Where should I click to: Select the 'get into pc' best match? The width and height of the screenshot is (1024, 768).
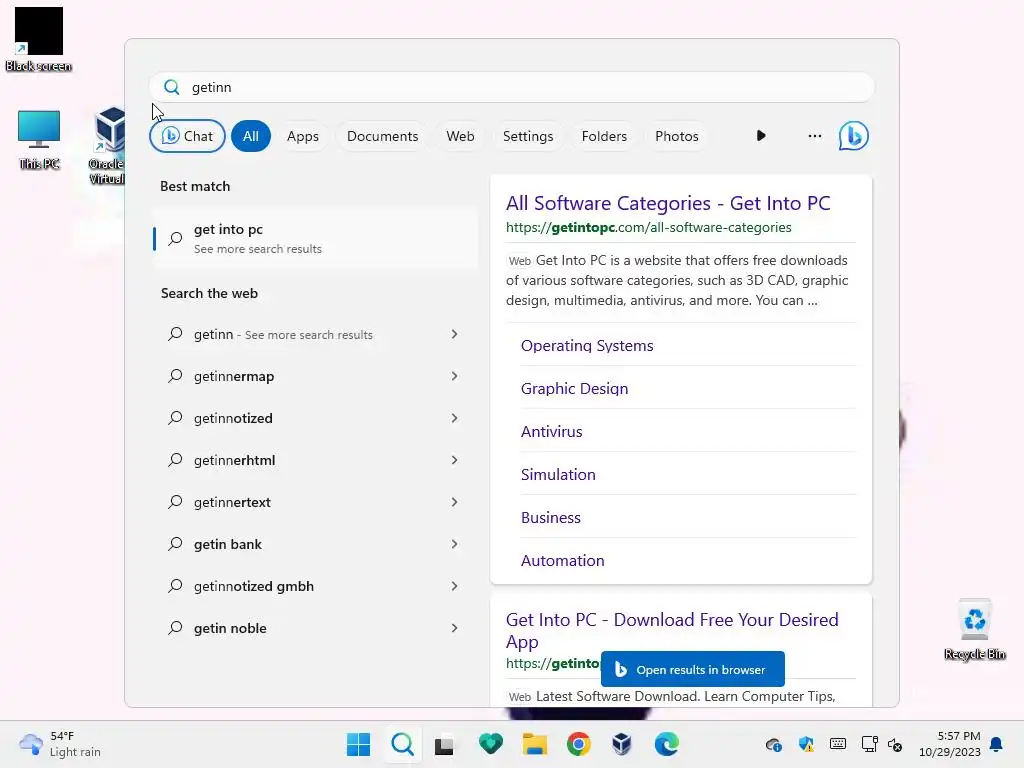pyautogui.click(x=315, y=238)
